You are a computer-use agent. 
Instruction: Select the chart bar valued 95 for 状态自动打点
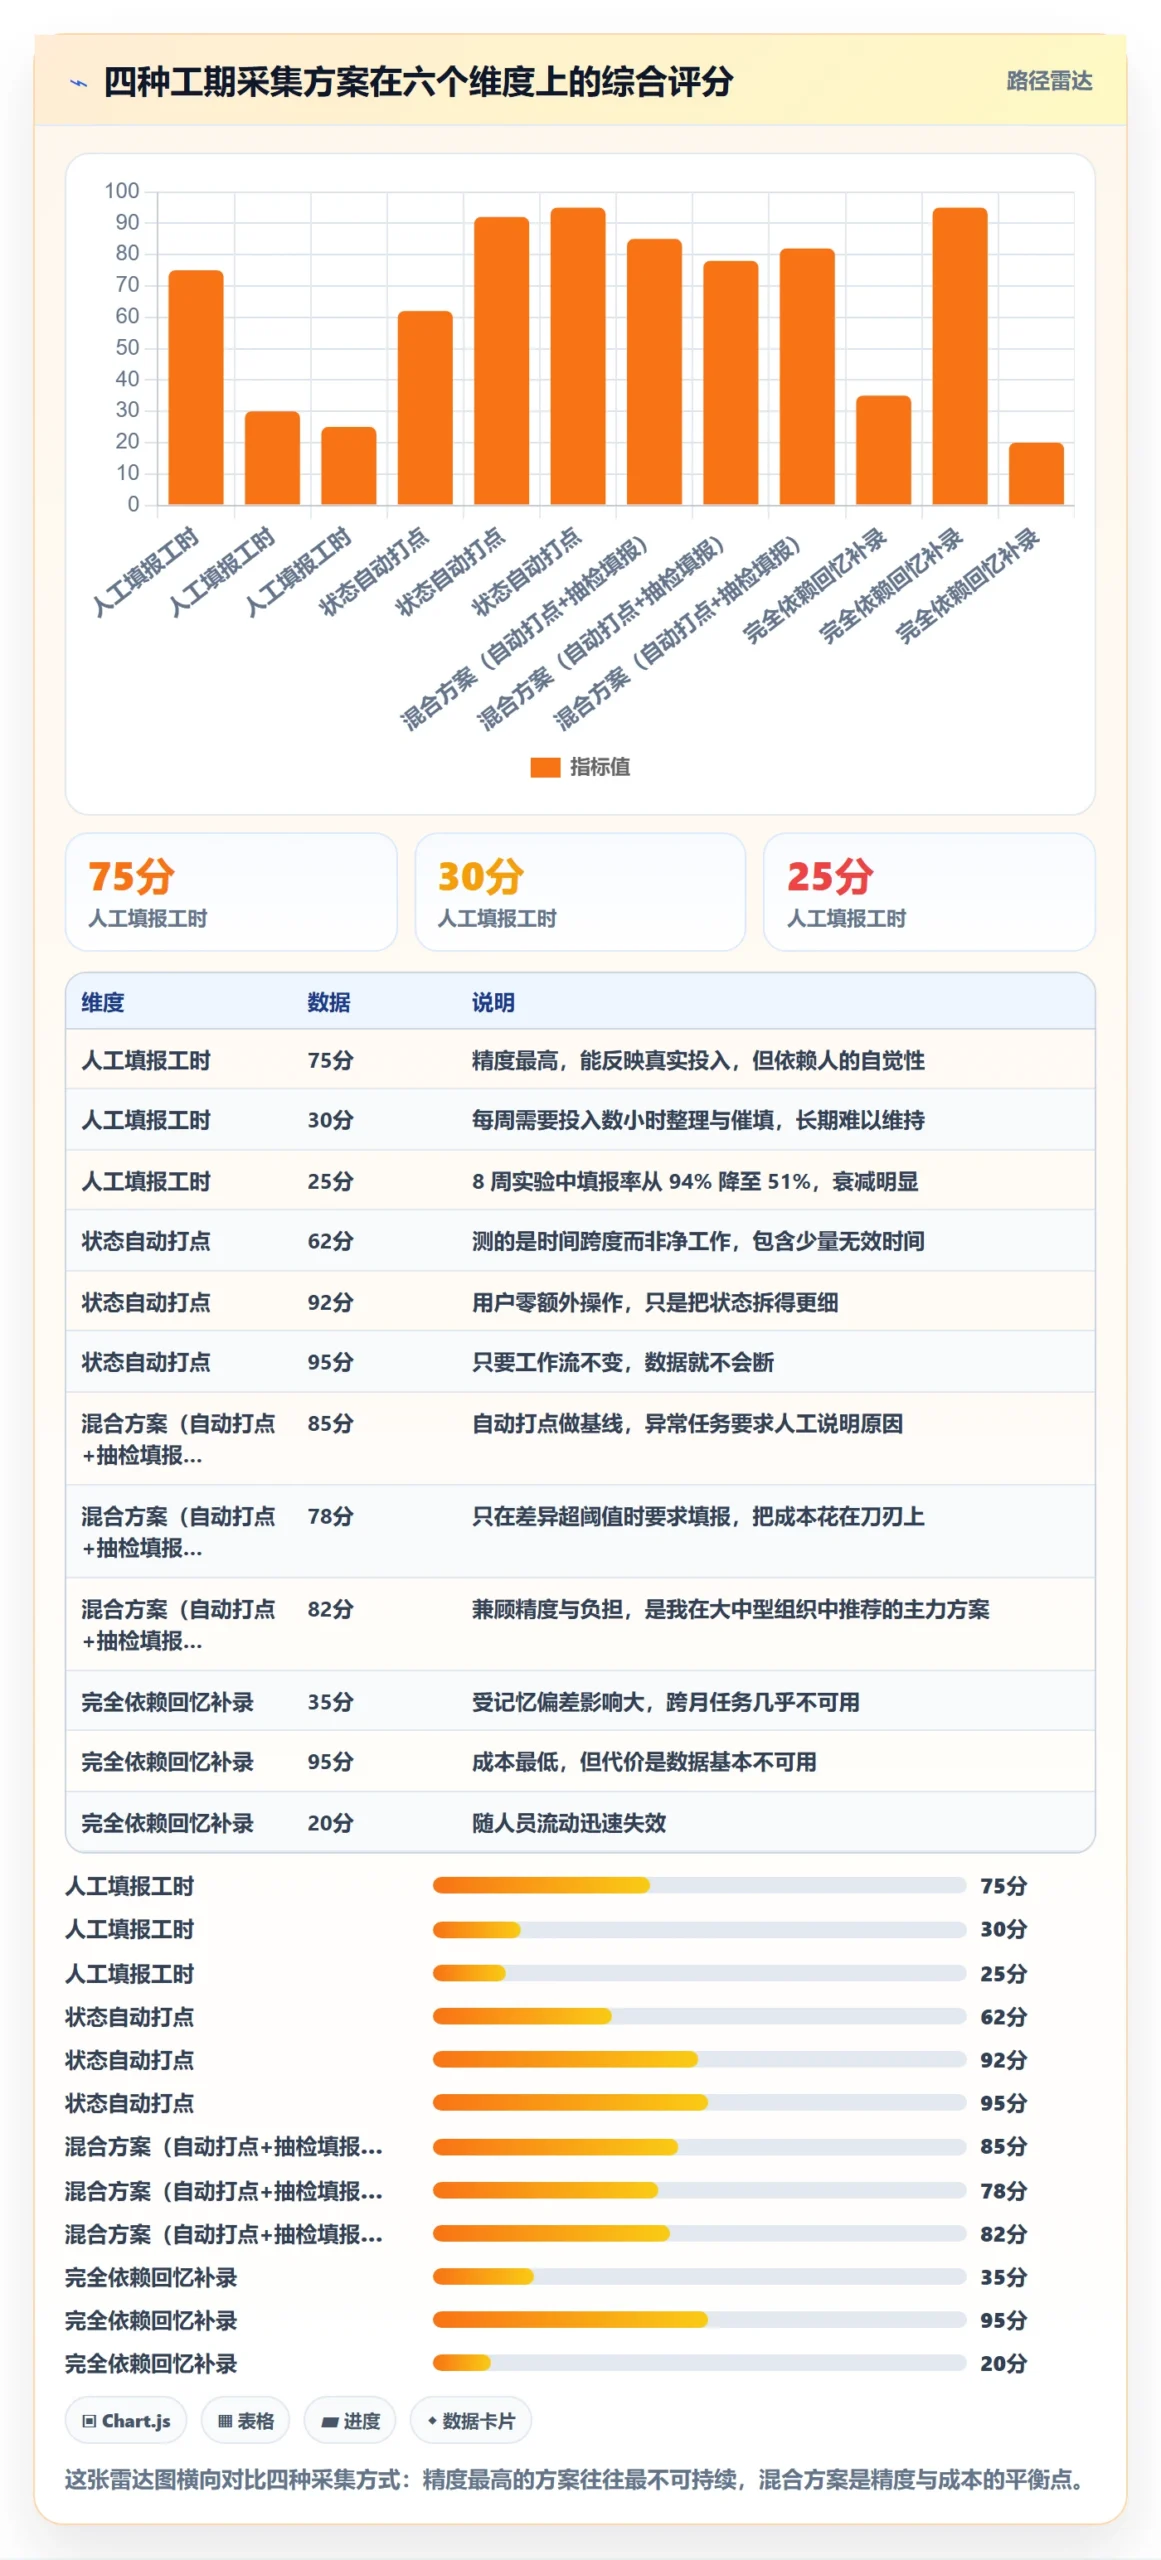point(578,356)
